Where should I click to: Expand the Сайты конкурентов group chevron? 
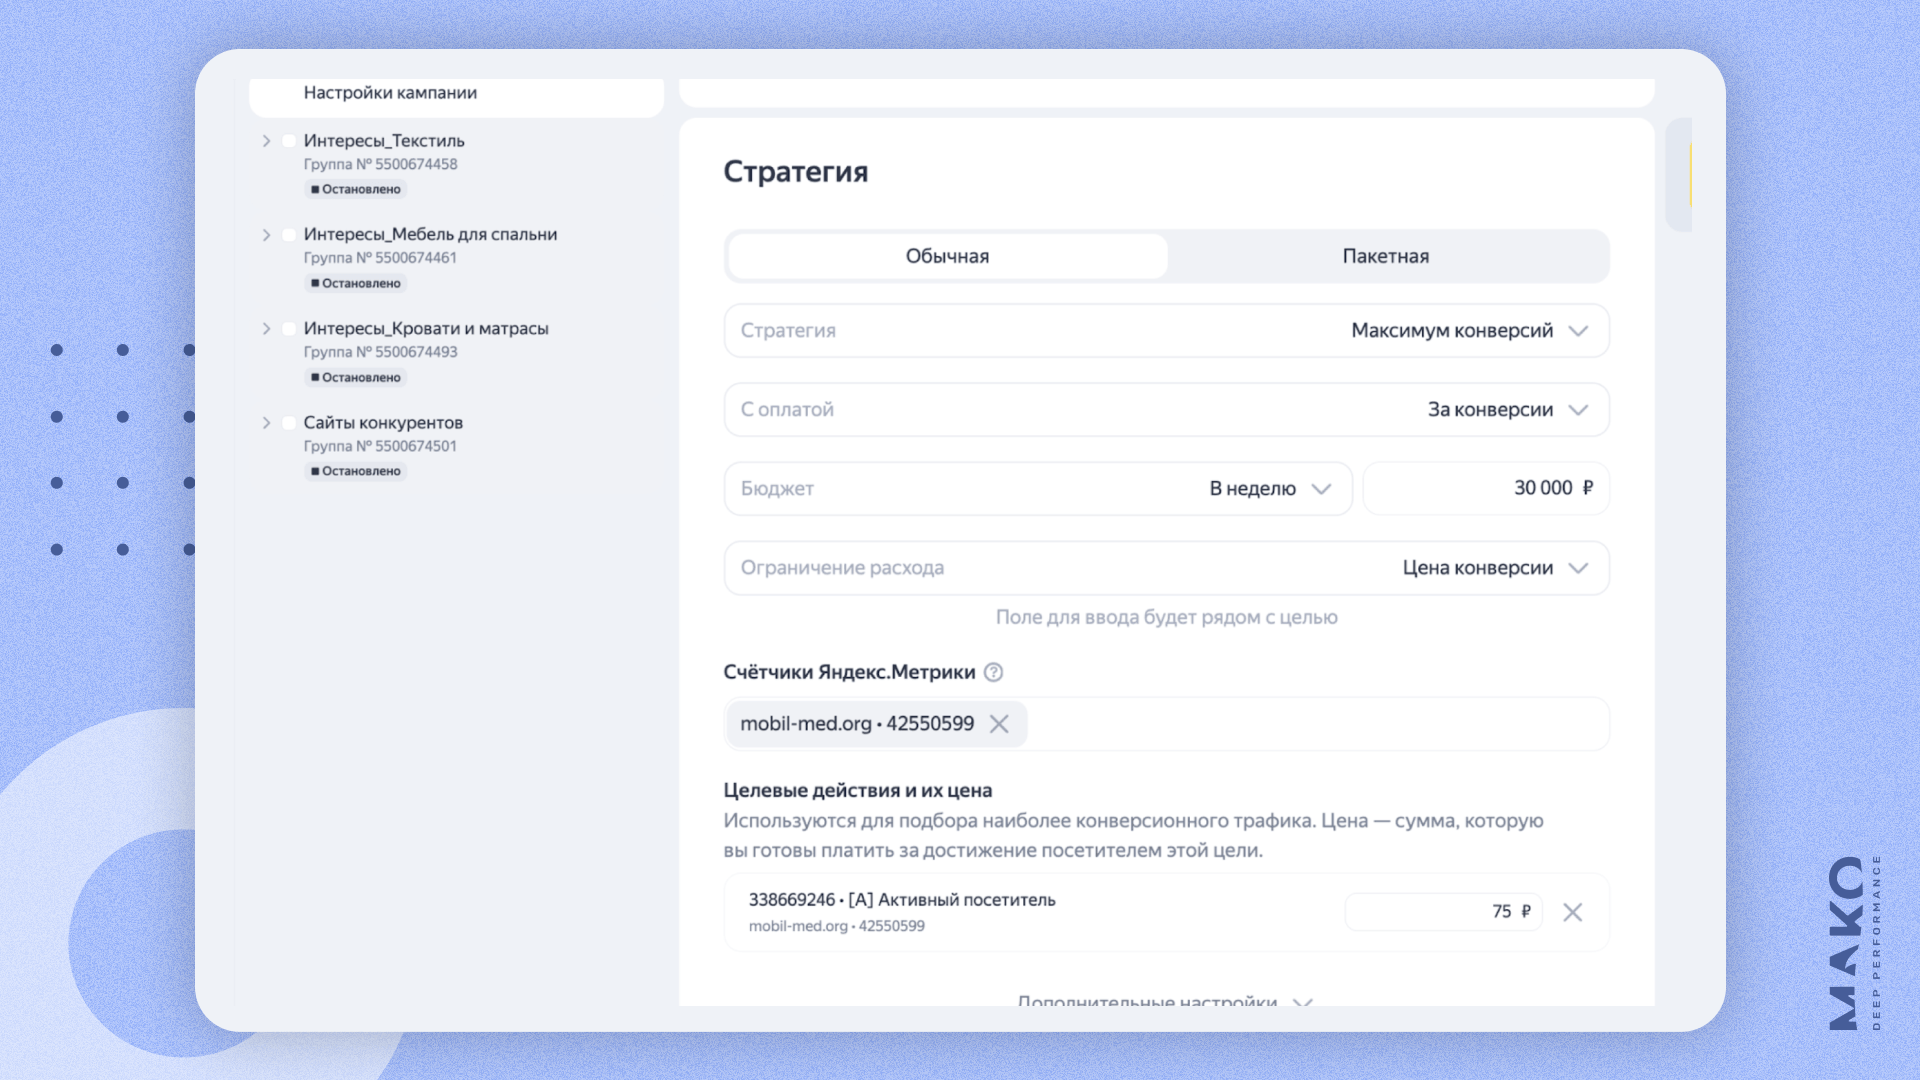pyautogui.click(x=266, y=423)
